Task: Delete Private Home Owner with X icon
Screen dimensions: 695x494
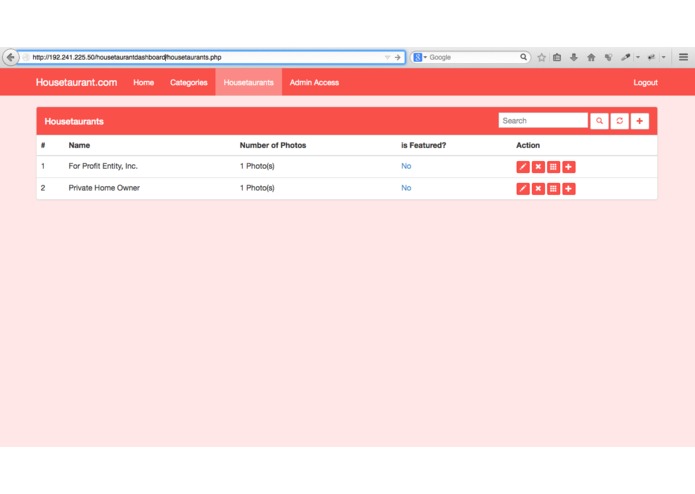Action: 538,189
